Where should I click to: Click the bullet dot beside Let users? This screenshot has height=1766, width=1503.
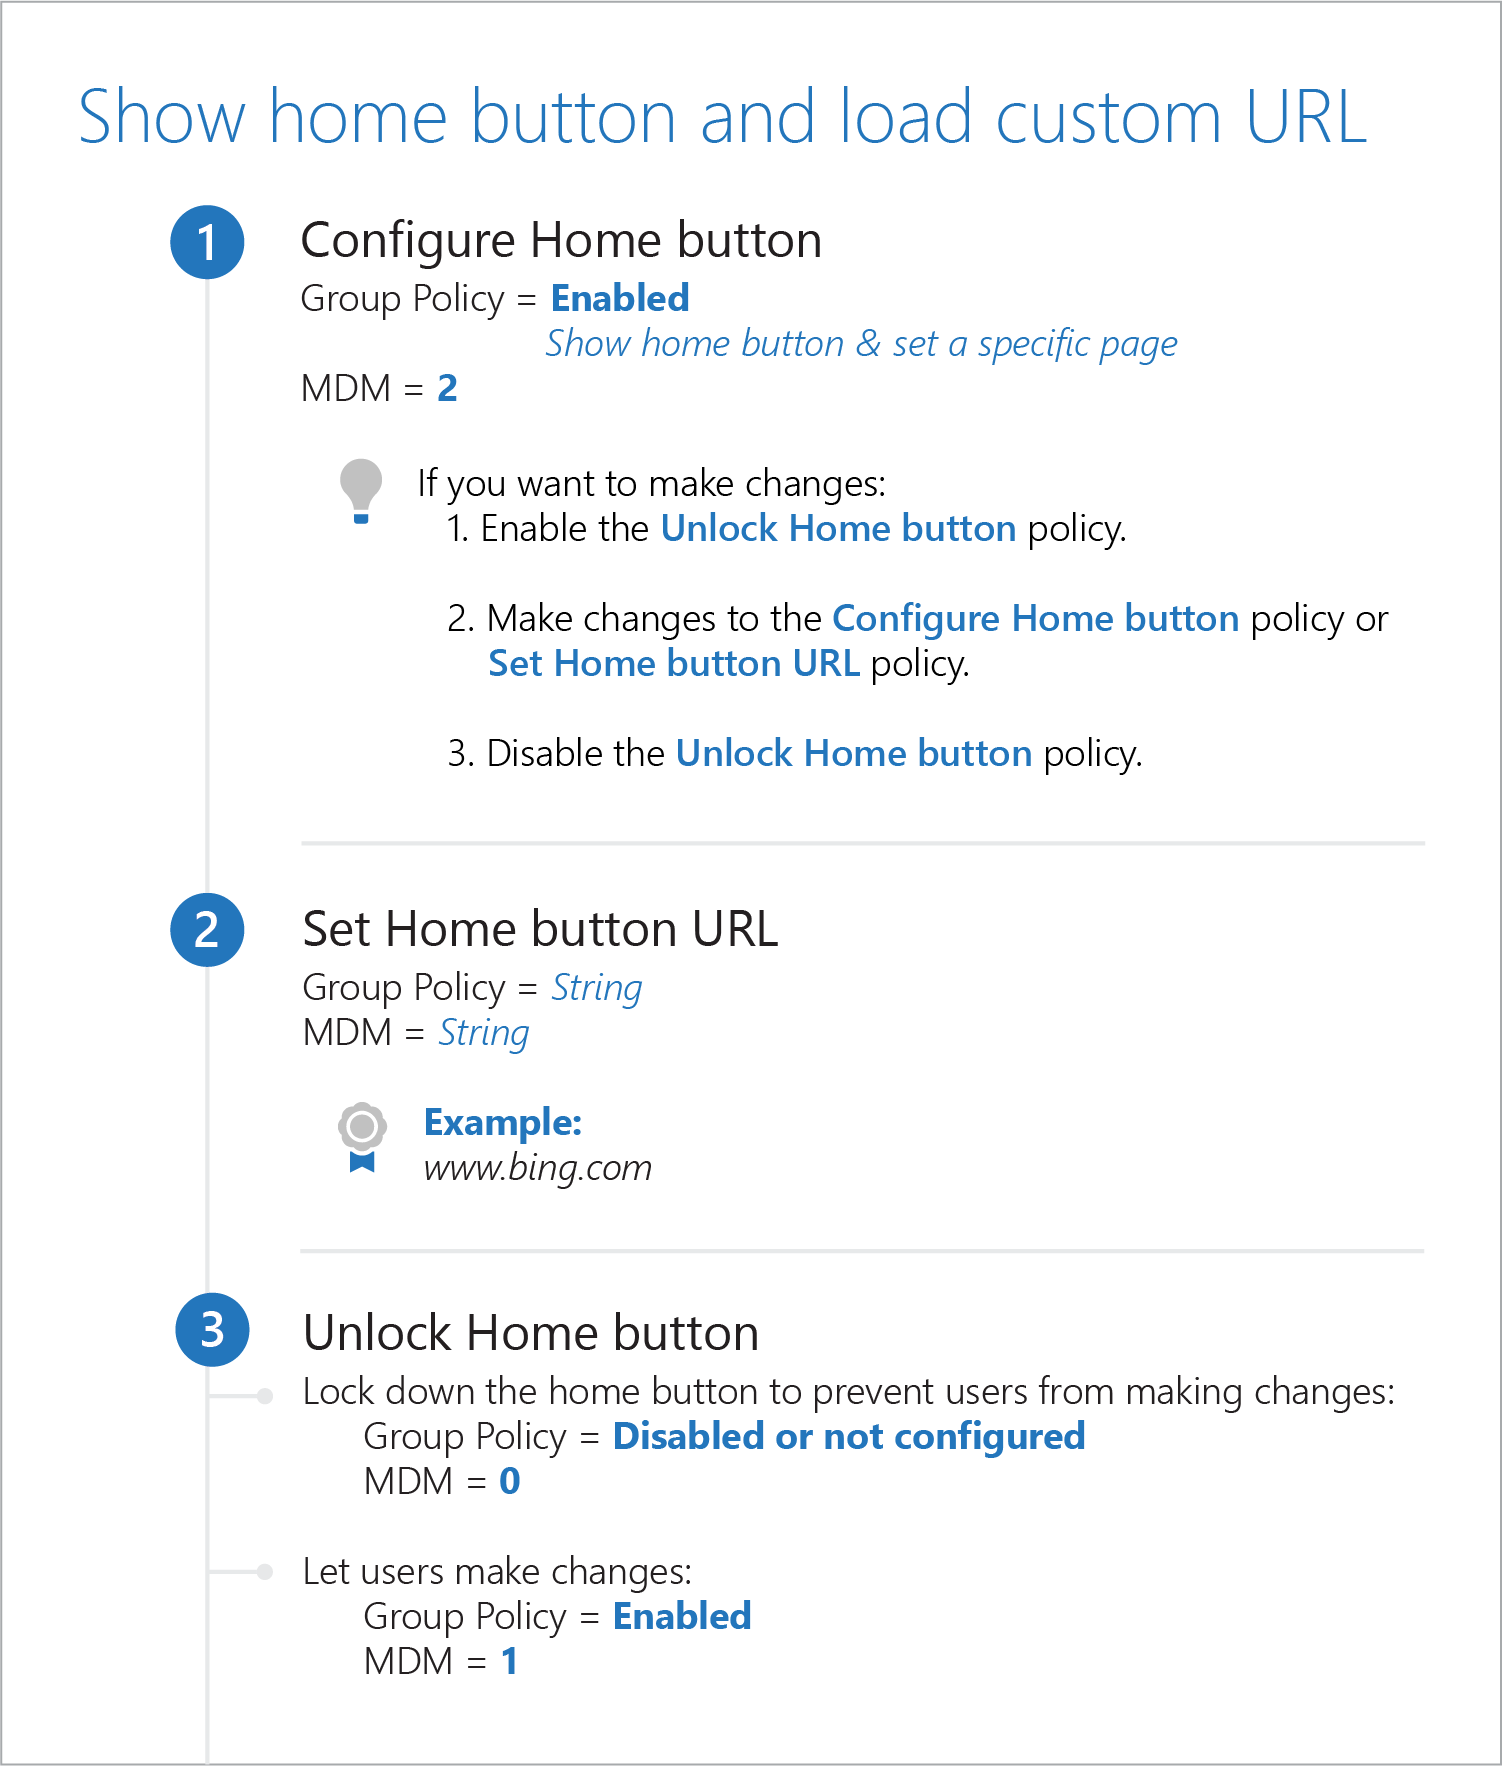[265, 1572]
